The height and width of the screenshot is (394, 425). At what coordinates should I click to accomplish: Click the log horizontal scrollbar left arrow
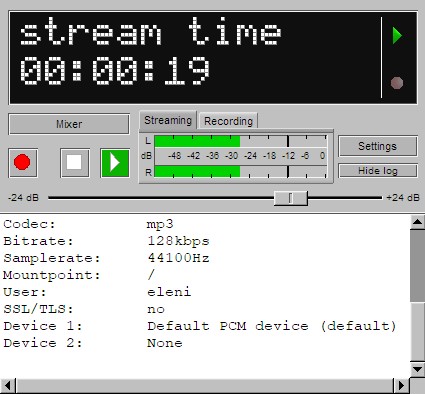[x=8, y=386]
